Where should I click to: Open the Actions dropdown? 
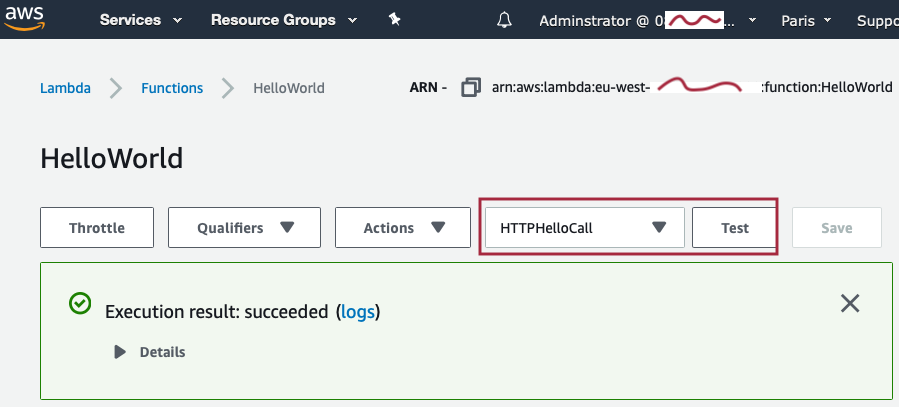[403, 228]
